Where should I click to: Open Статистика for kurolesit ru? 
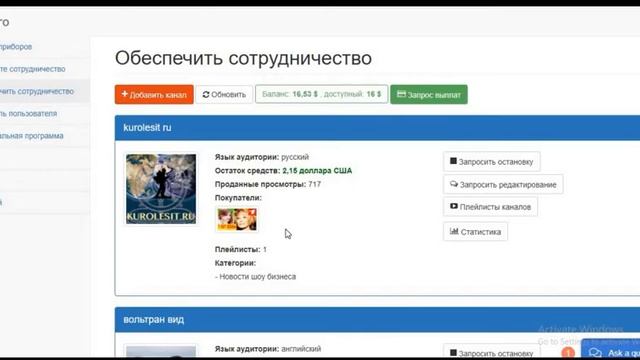[x=476, y=232]
